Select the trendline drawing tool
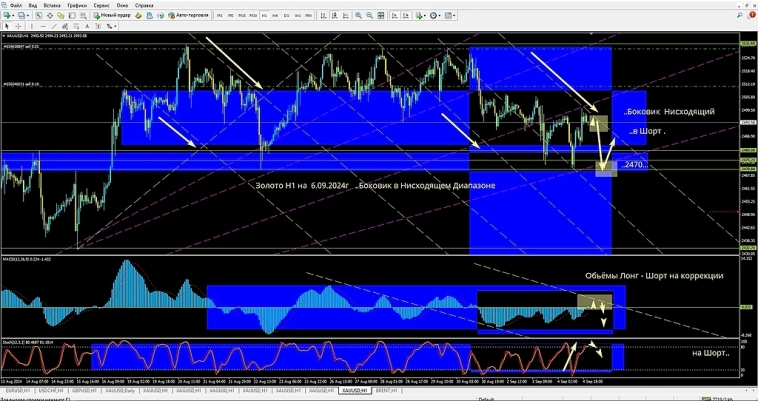Screen dimensions: 758x401 (x=54, y=26)
